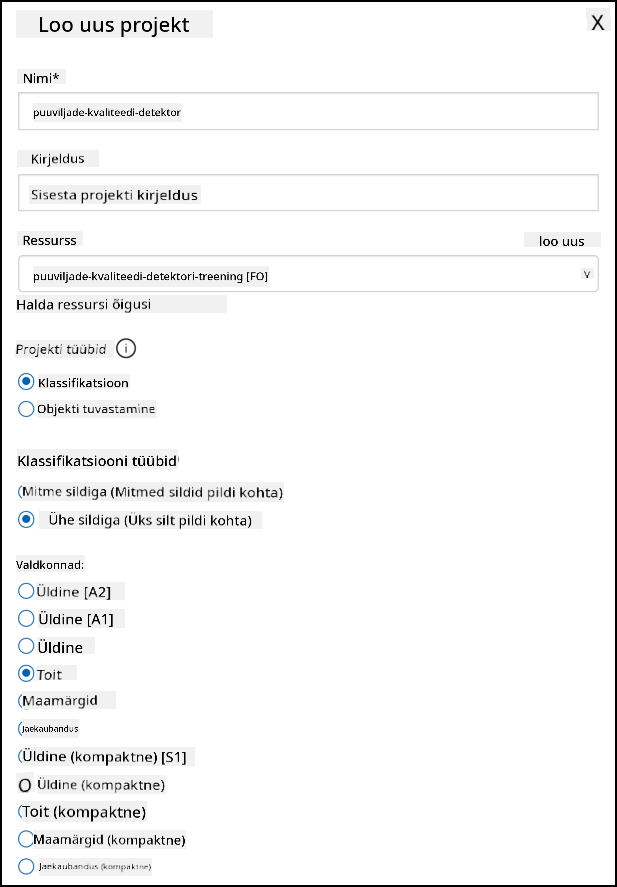617x887 pixels.
Task: Select the Klassifikatsioon project type
Action: pyautogui.click(x=26, y=382)
